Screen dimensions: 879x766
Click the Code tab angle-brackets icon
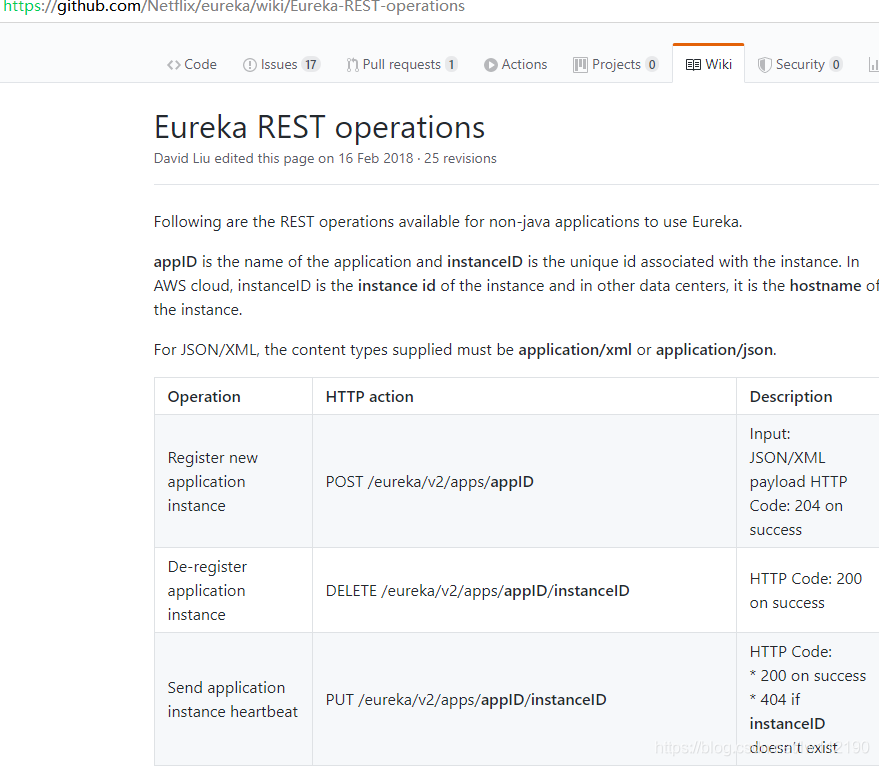tap(174, 65)
